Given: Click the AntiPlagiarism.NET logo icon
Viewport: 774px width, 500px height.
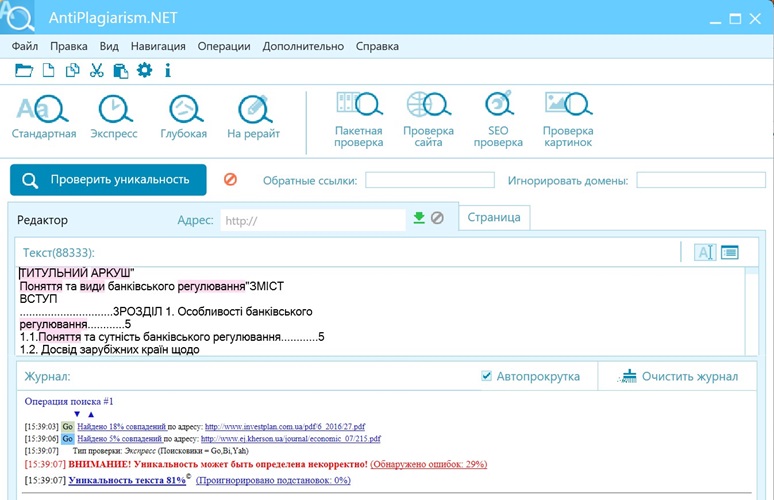Looking at the screenshot, I should point(17,16).
